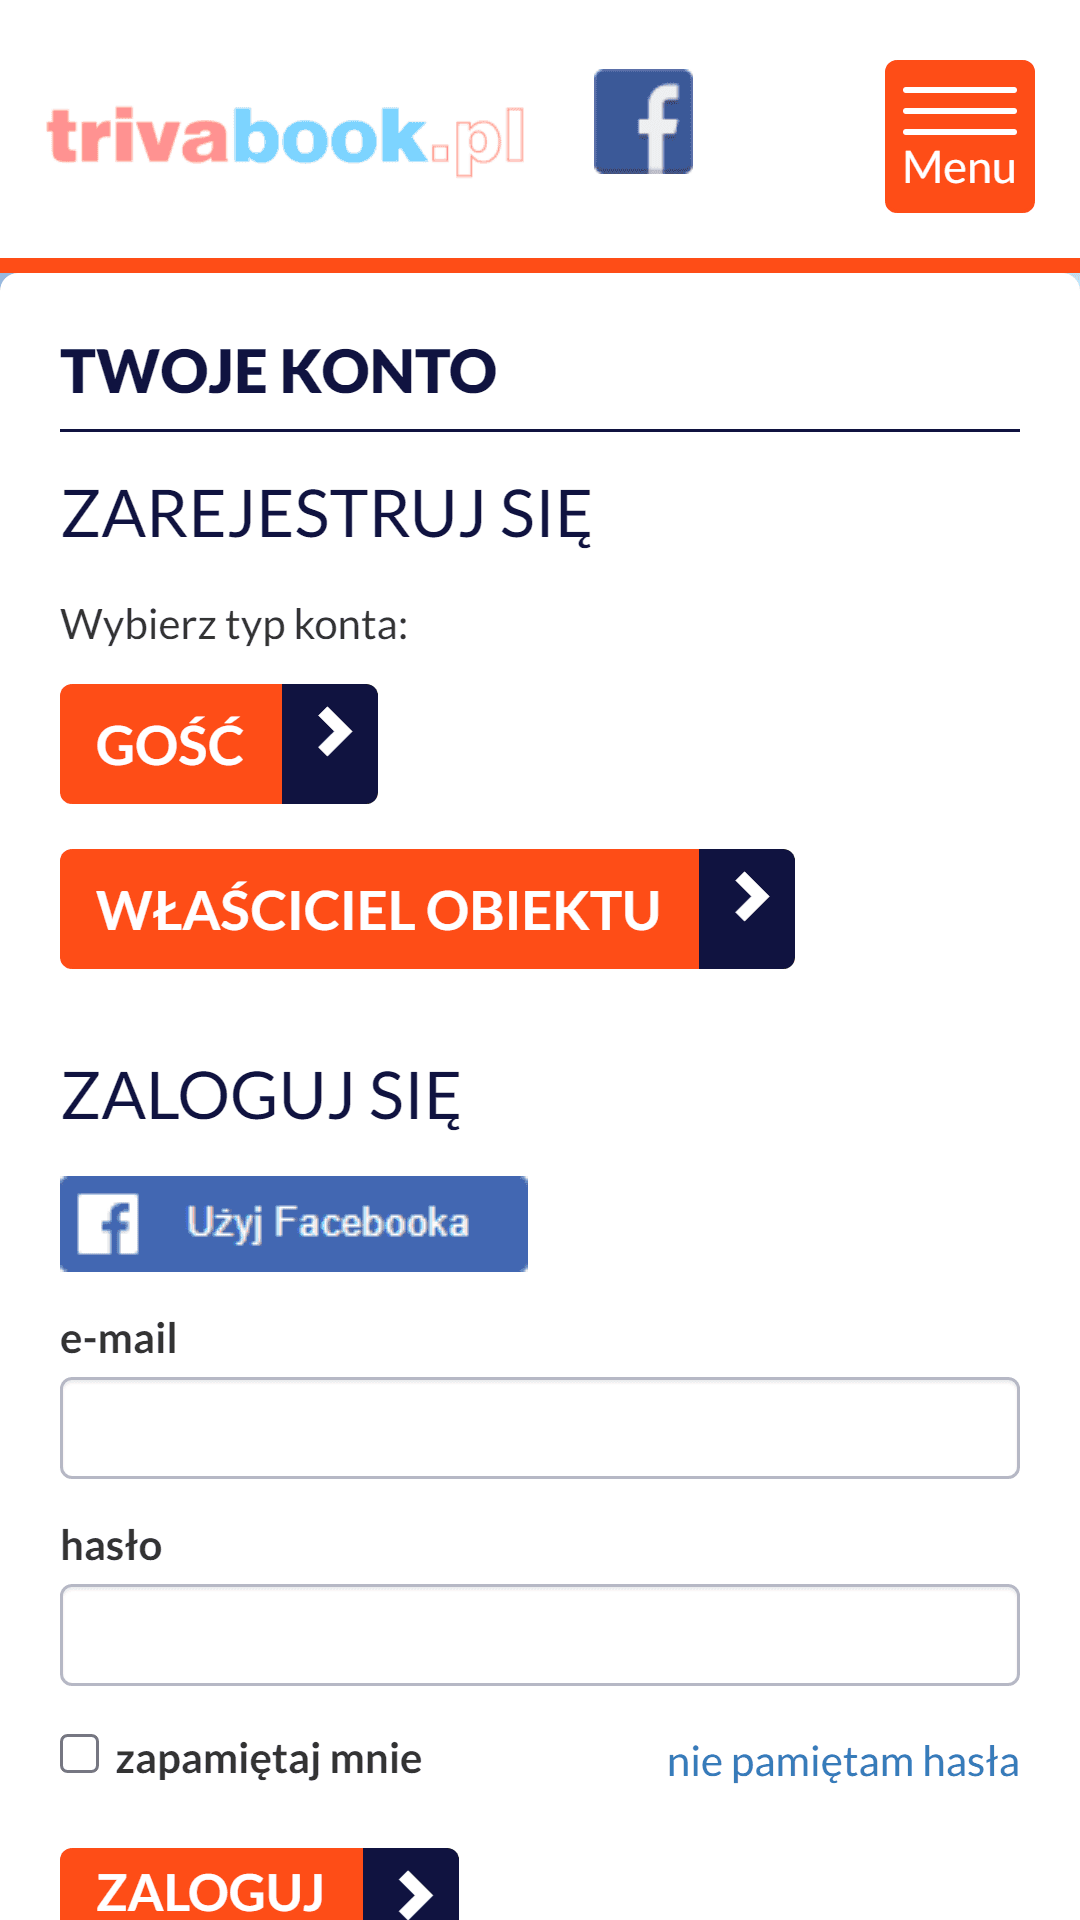Focus the e-mail input field
This screenshot has height=1920, width=1080.
click(540, 1428)
